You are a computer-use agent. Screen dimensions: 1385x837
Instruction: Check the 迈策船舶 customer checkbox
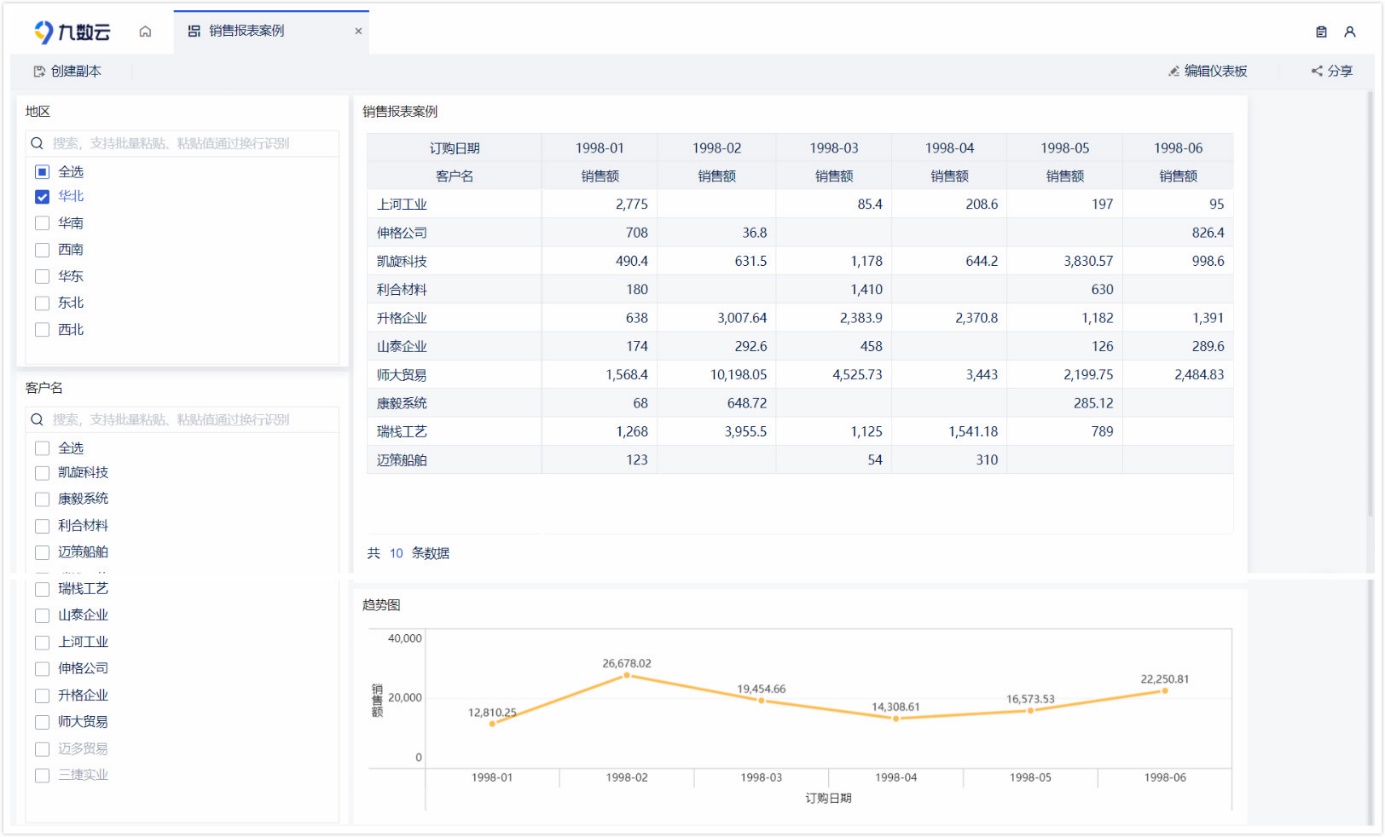coord(42,552)
